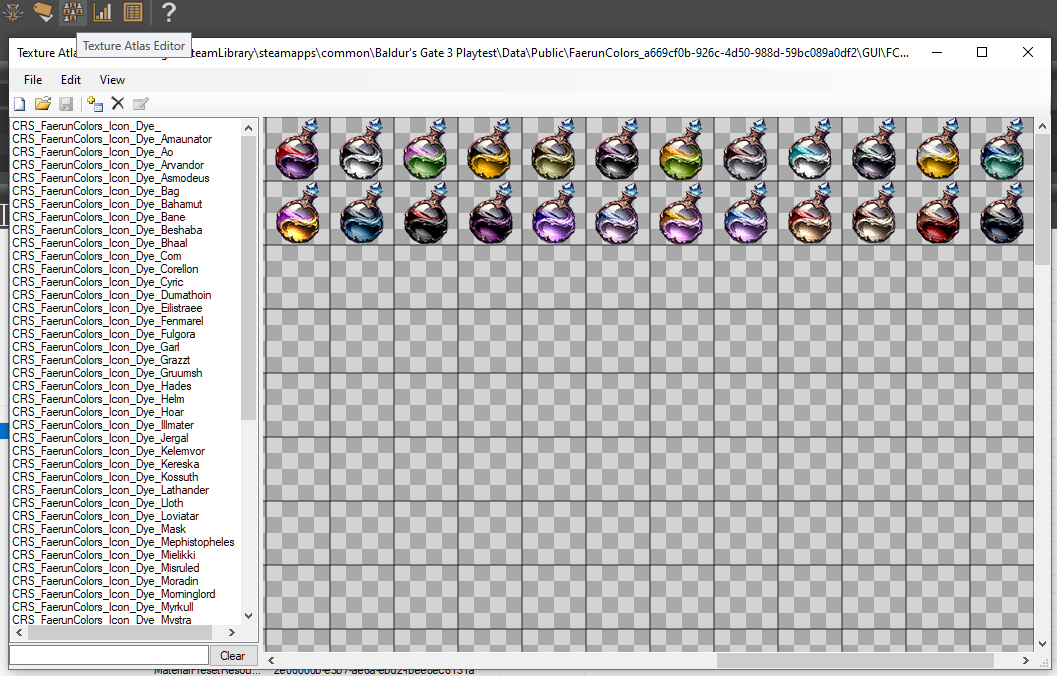Select CRS_FaerunColors_Icon_Dye_Jergal entry
This screenshot has height=676, width=1057.
click(100, 438)
